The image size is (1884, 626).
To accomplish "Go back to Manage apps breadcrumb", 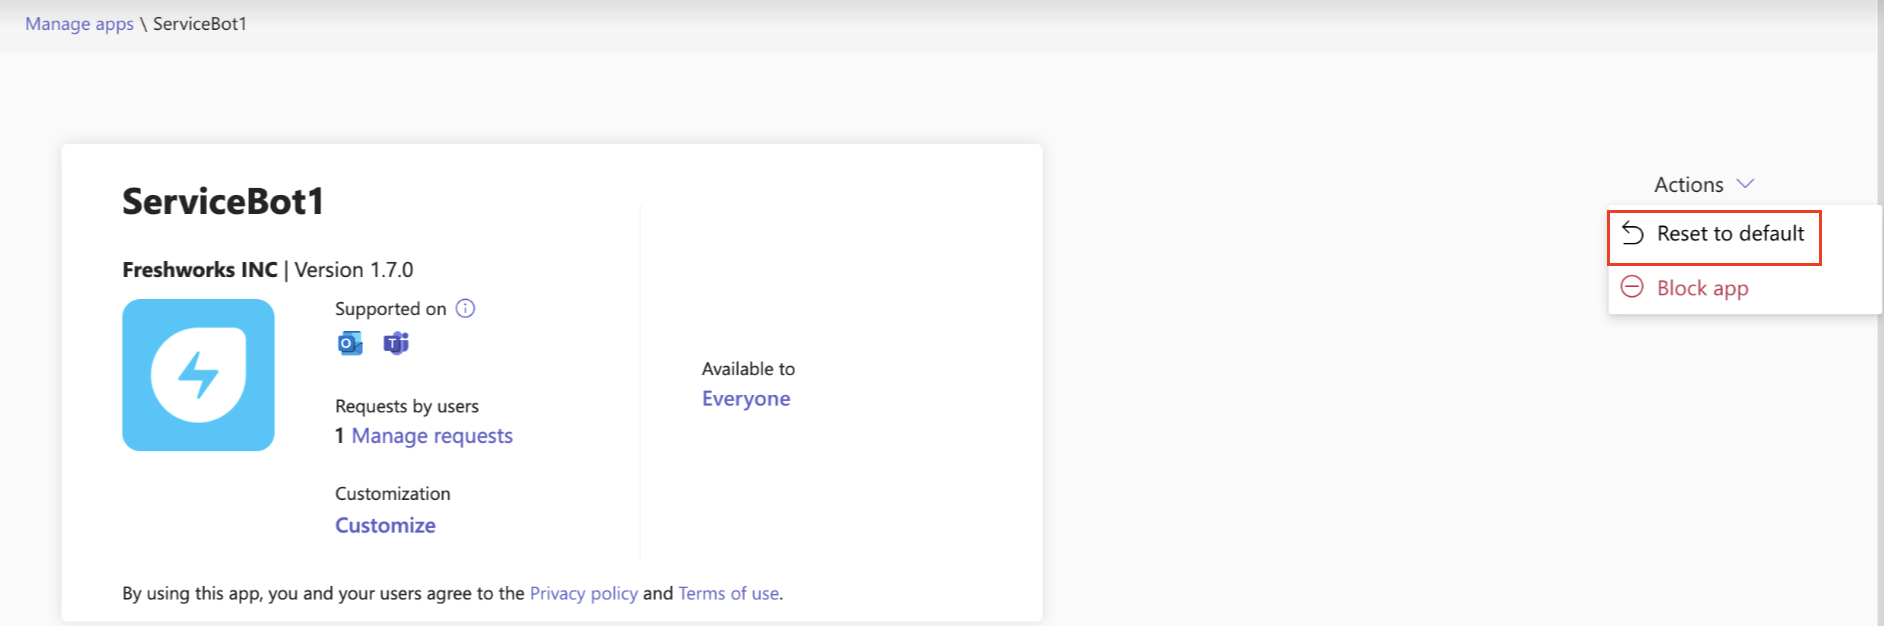I will coord(79,24).
